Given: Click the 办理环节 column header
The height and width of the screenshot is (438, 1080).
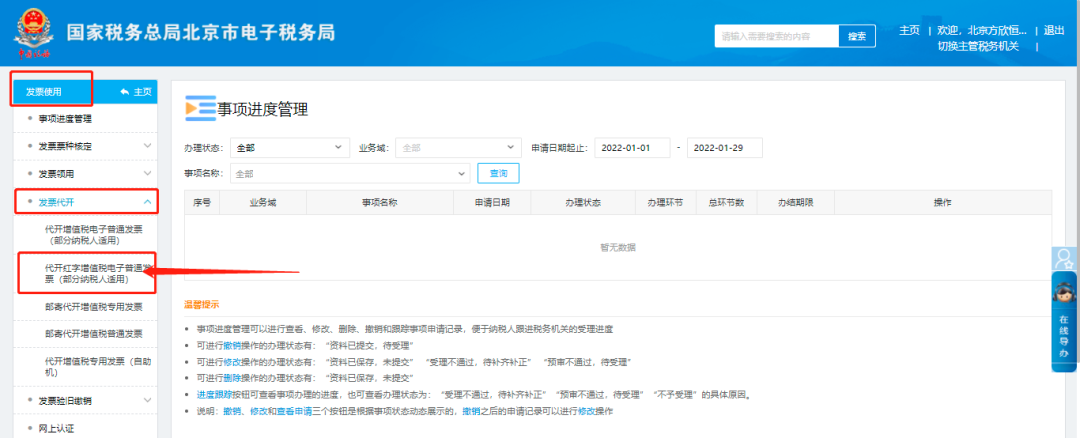Looking at the screenshot, I should tap(665, 202).
